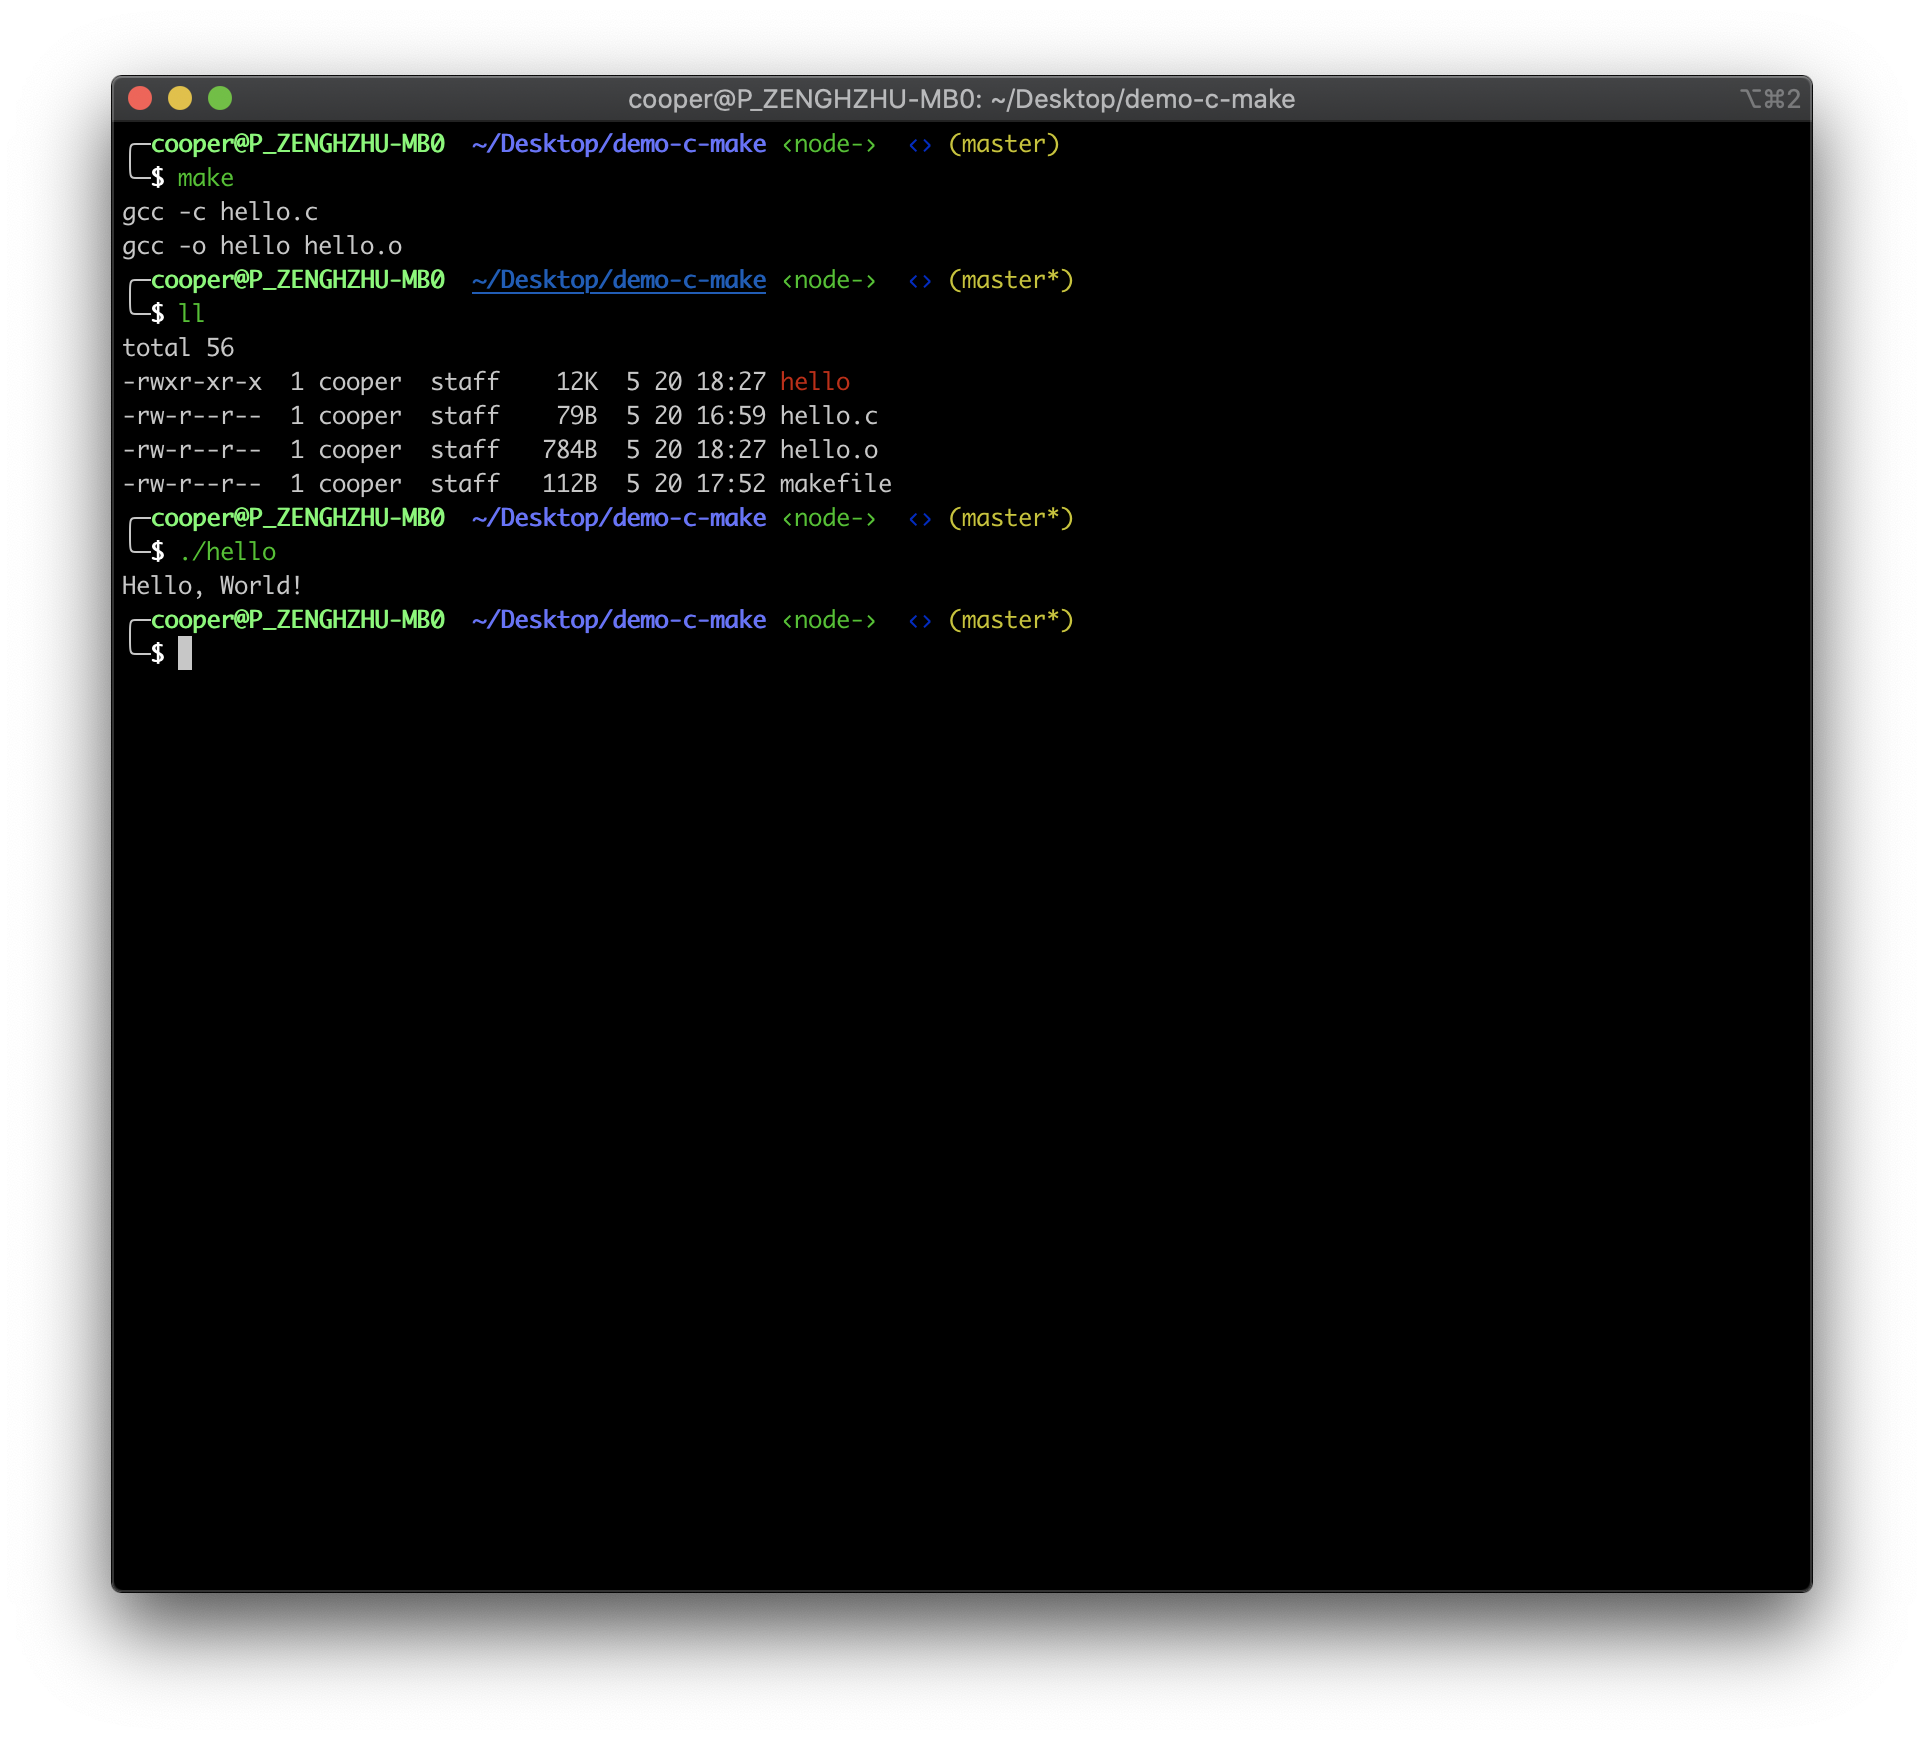The height and width of the screenshot is (1740, 1924).
Task: Click the 'll' command text
Action: click(x=191, y=314)
